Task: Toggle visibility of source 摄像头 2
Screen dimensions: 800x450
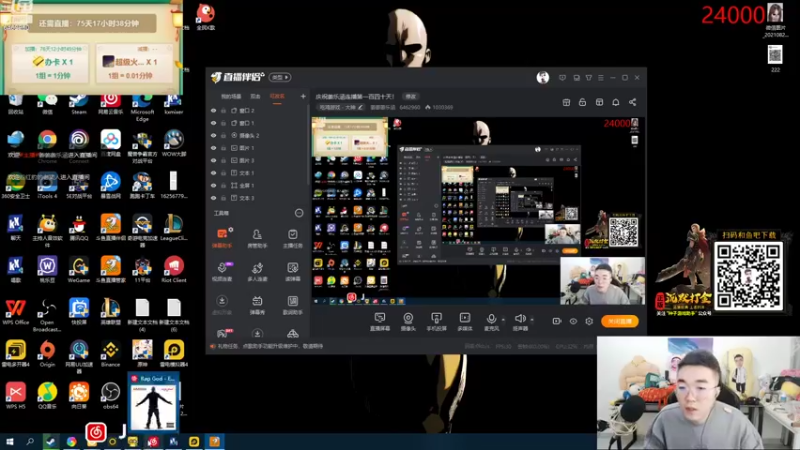Action: click(213, 136)
